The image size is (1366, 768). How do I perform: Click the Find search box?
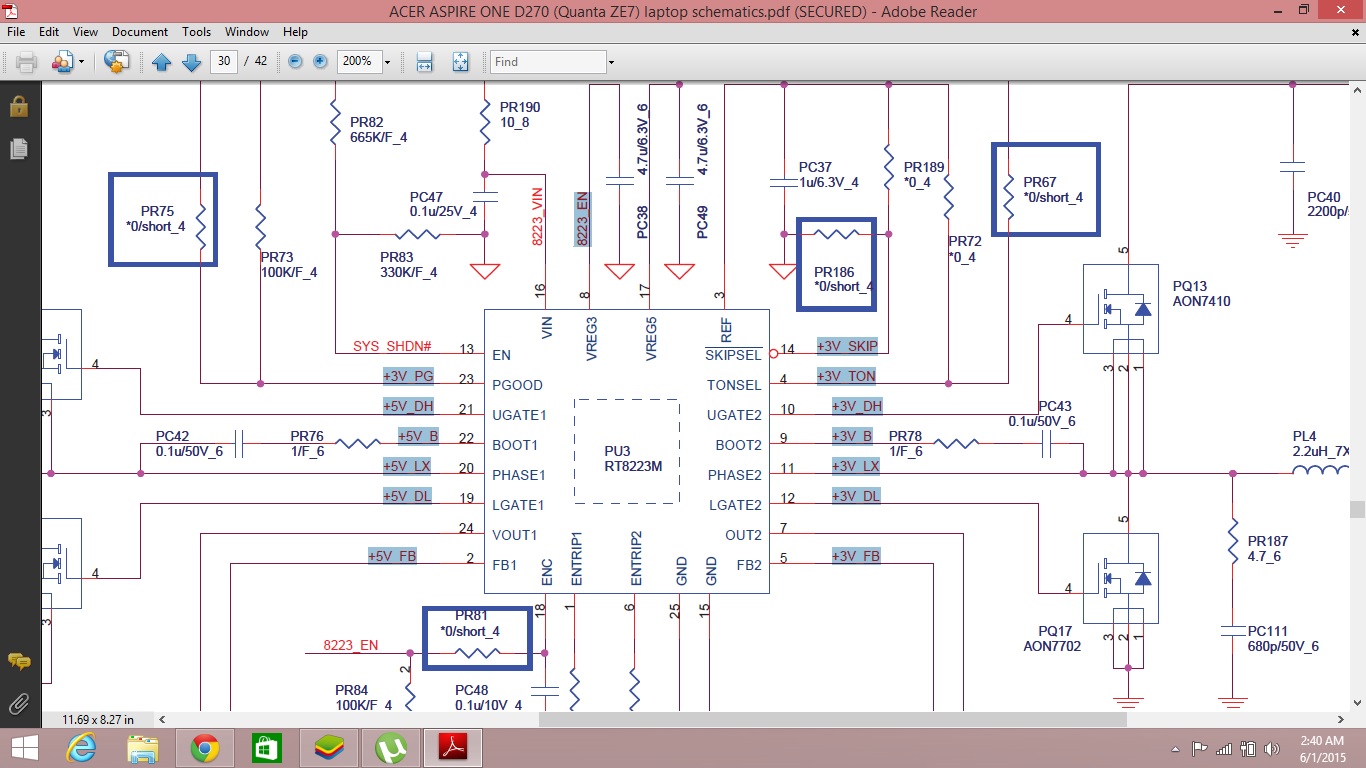pyautogui.click(x=548, y=62)
